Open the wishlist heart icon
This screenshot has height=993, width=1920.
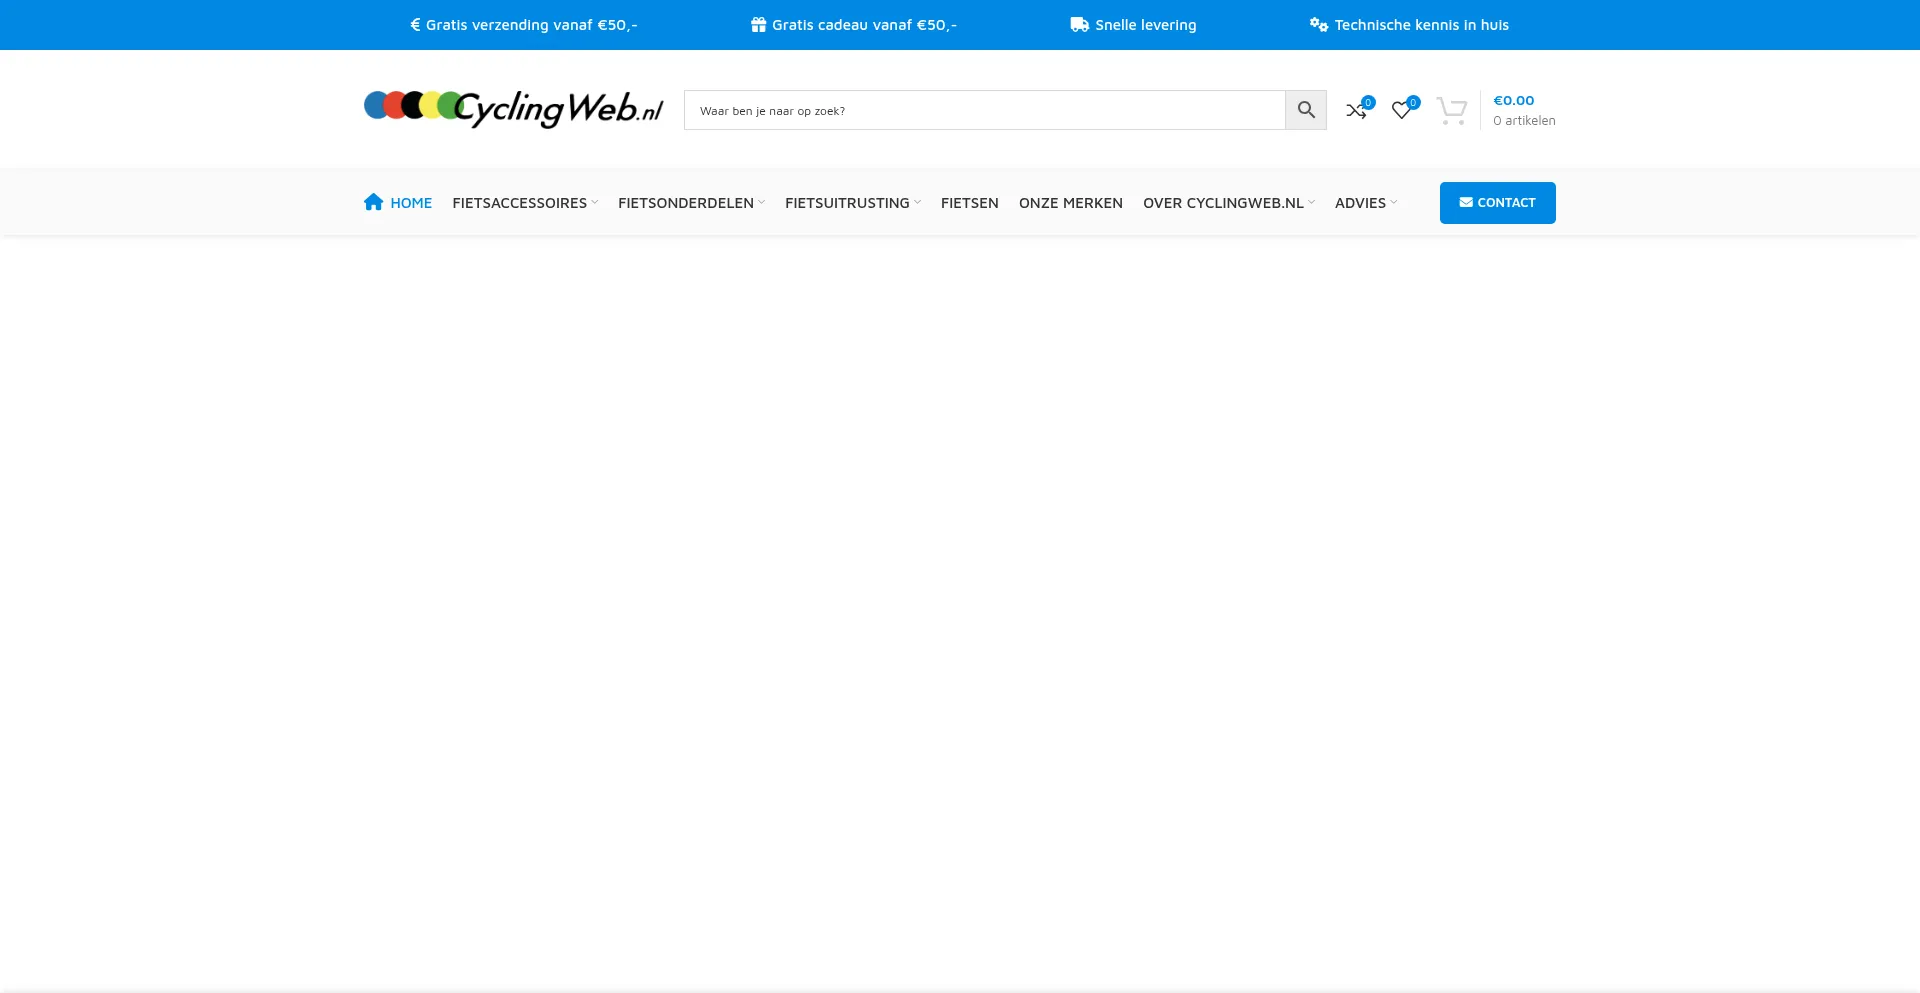tap(1401, 110)
